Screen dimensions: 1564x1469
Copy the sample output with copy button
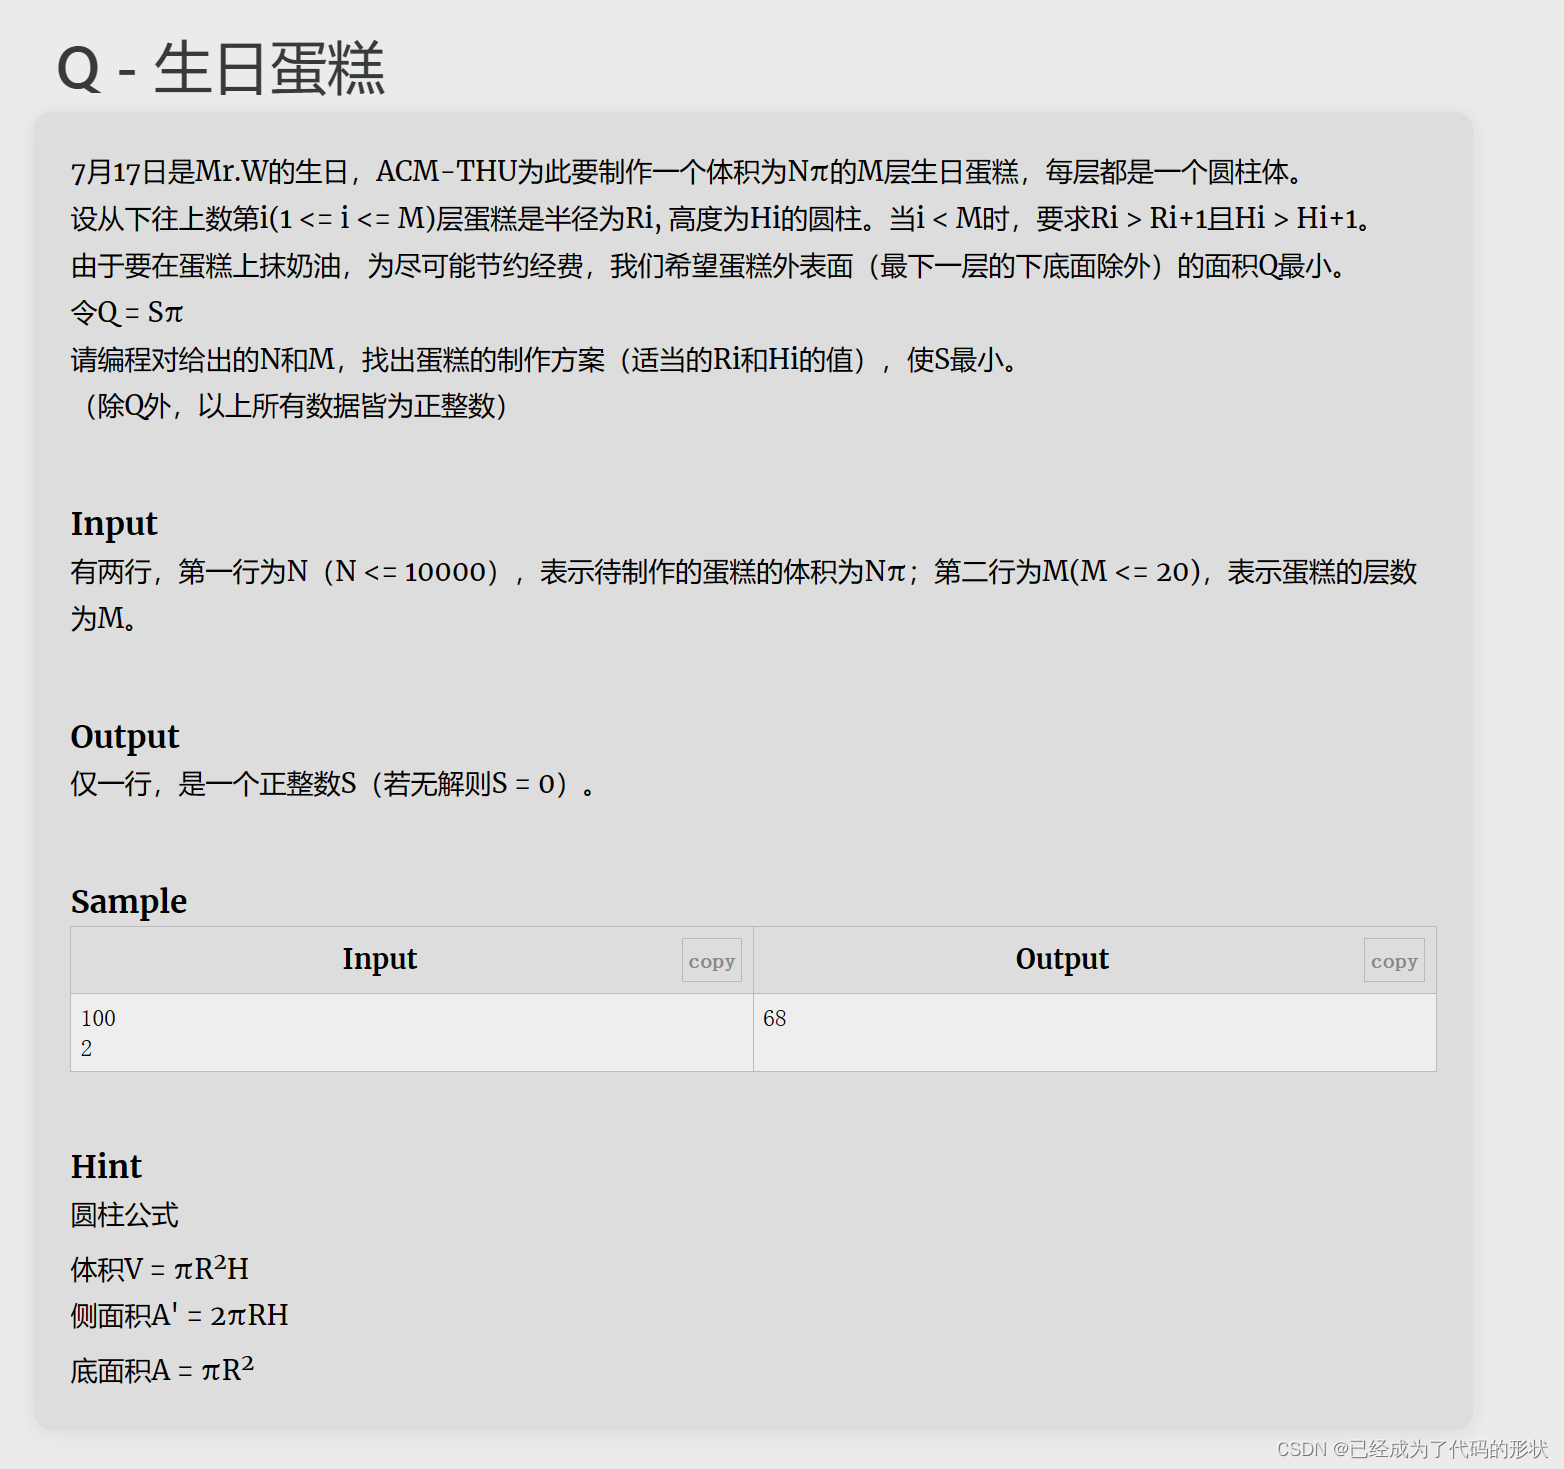(x=1394, y=960)
